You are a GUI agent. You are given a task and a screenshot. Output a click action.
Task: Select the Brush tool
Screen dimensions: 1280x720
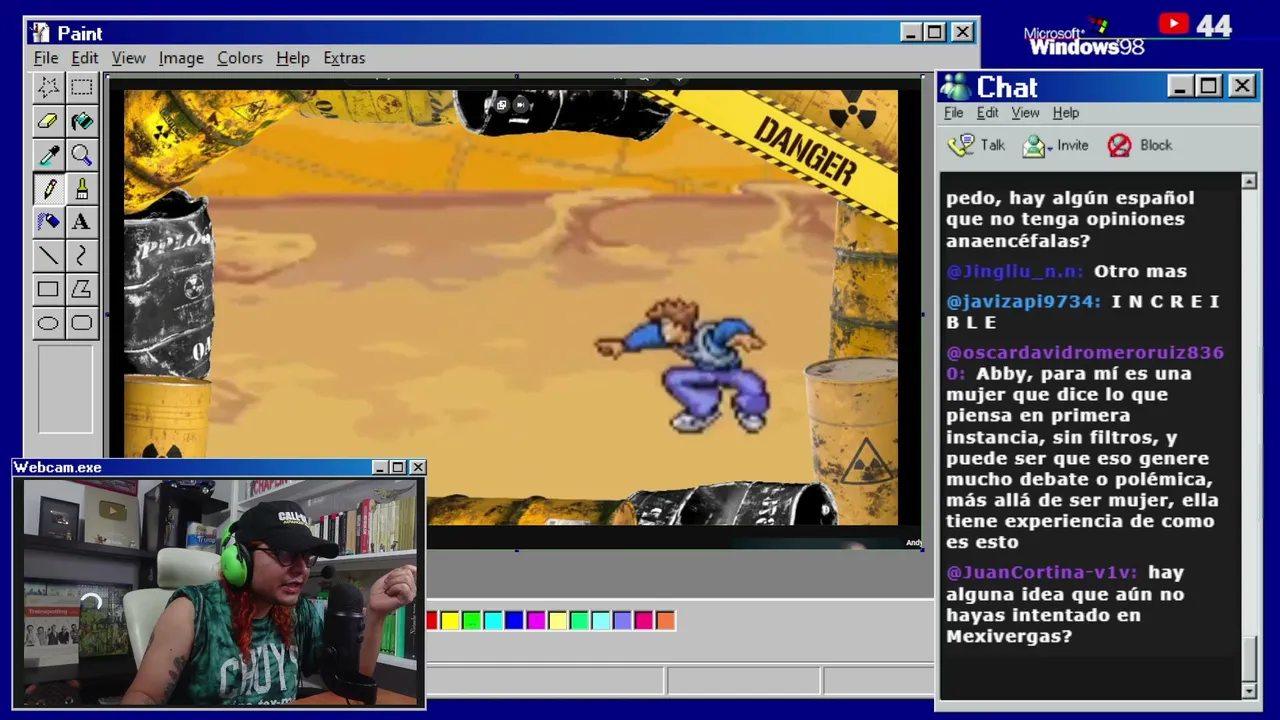(82, 189)
